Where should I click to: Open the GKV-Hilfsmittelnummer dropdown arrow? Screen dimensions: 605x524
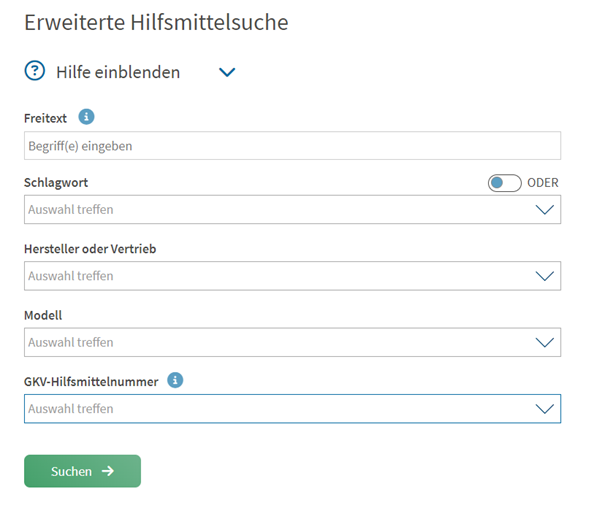[544, 409]
